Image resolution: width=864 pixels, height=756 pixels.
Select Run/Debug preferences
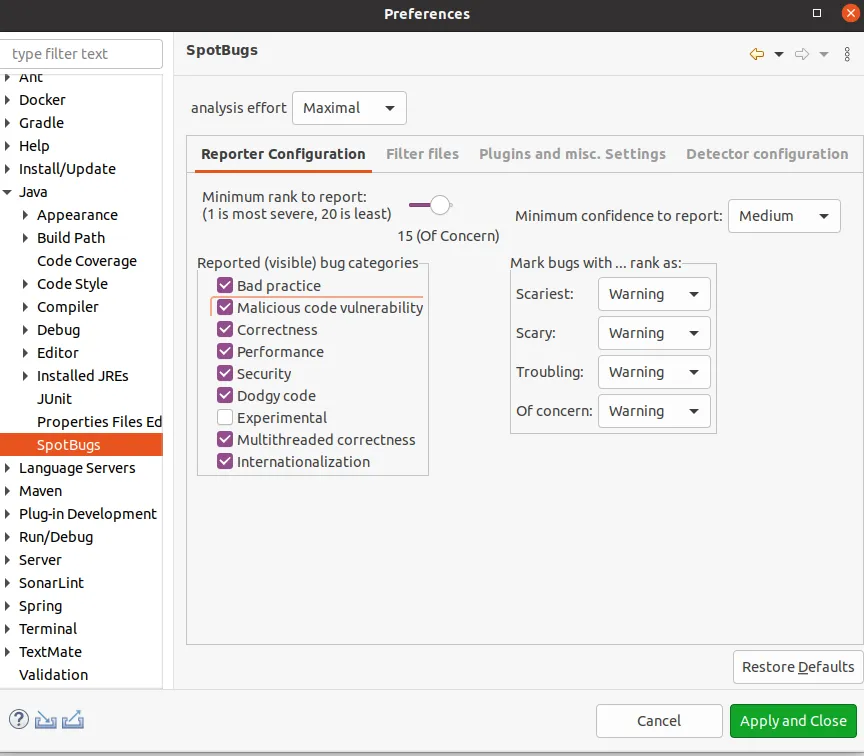click(56, 537)
